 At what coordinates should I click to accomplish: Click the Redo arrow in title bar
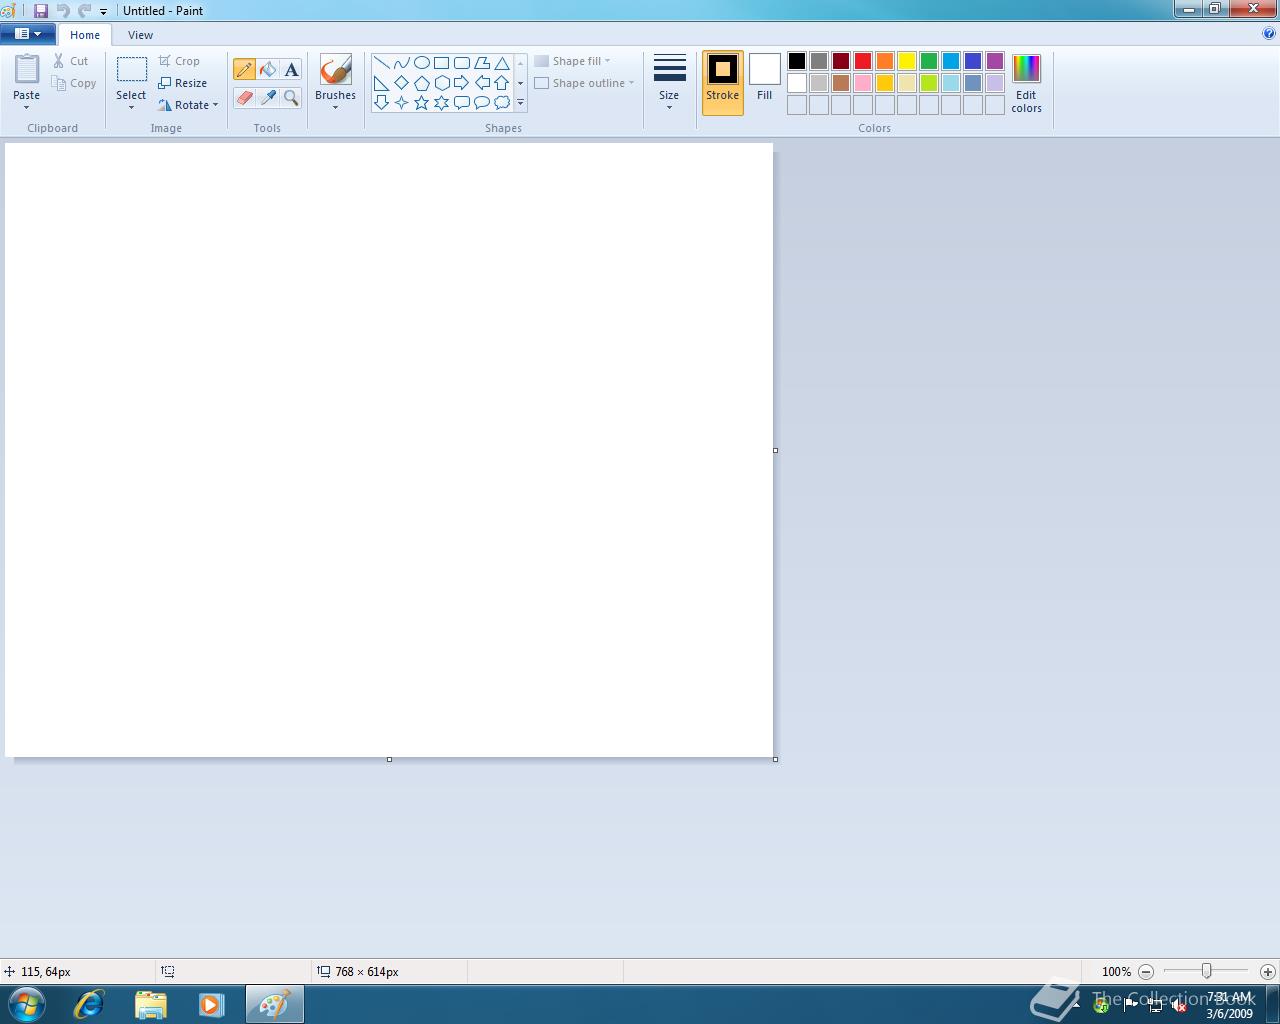[84, 11]
